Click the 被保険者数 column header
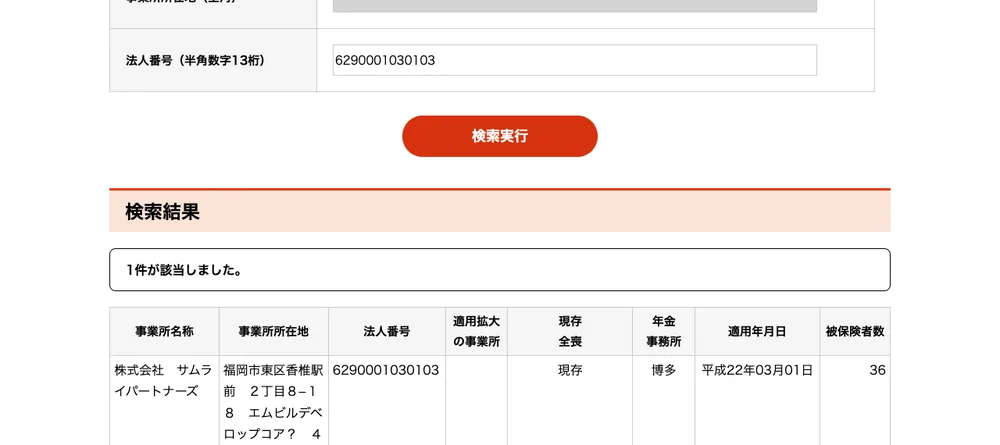1000x445 pixels. 855,332
